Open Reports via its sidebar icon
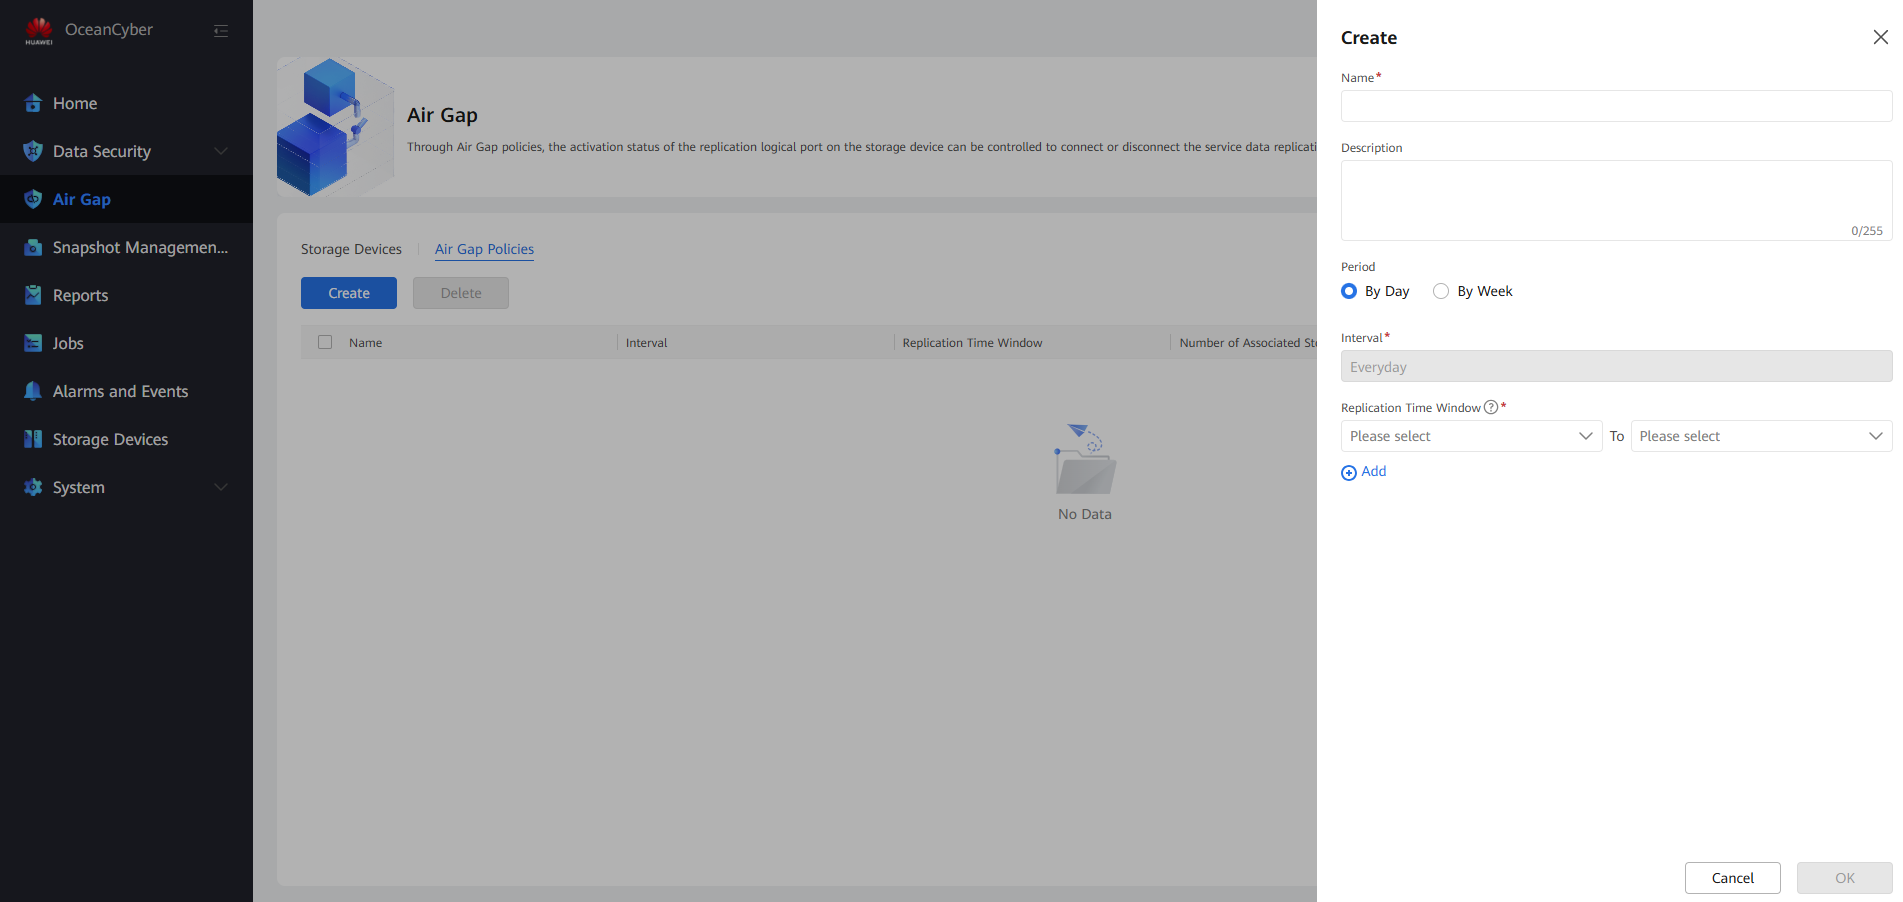The height and width of the screenshot is (902, 1903). pos(33,295)
